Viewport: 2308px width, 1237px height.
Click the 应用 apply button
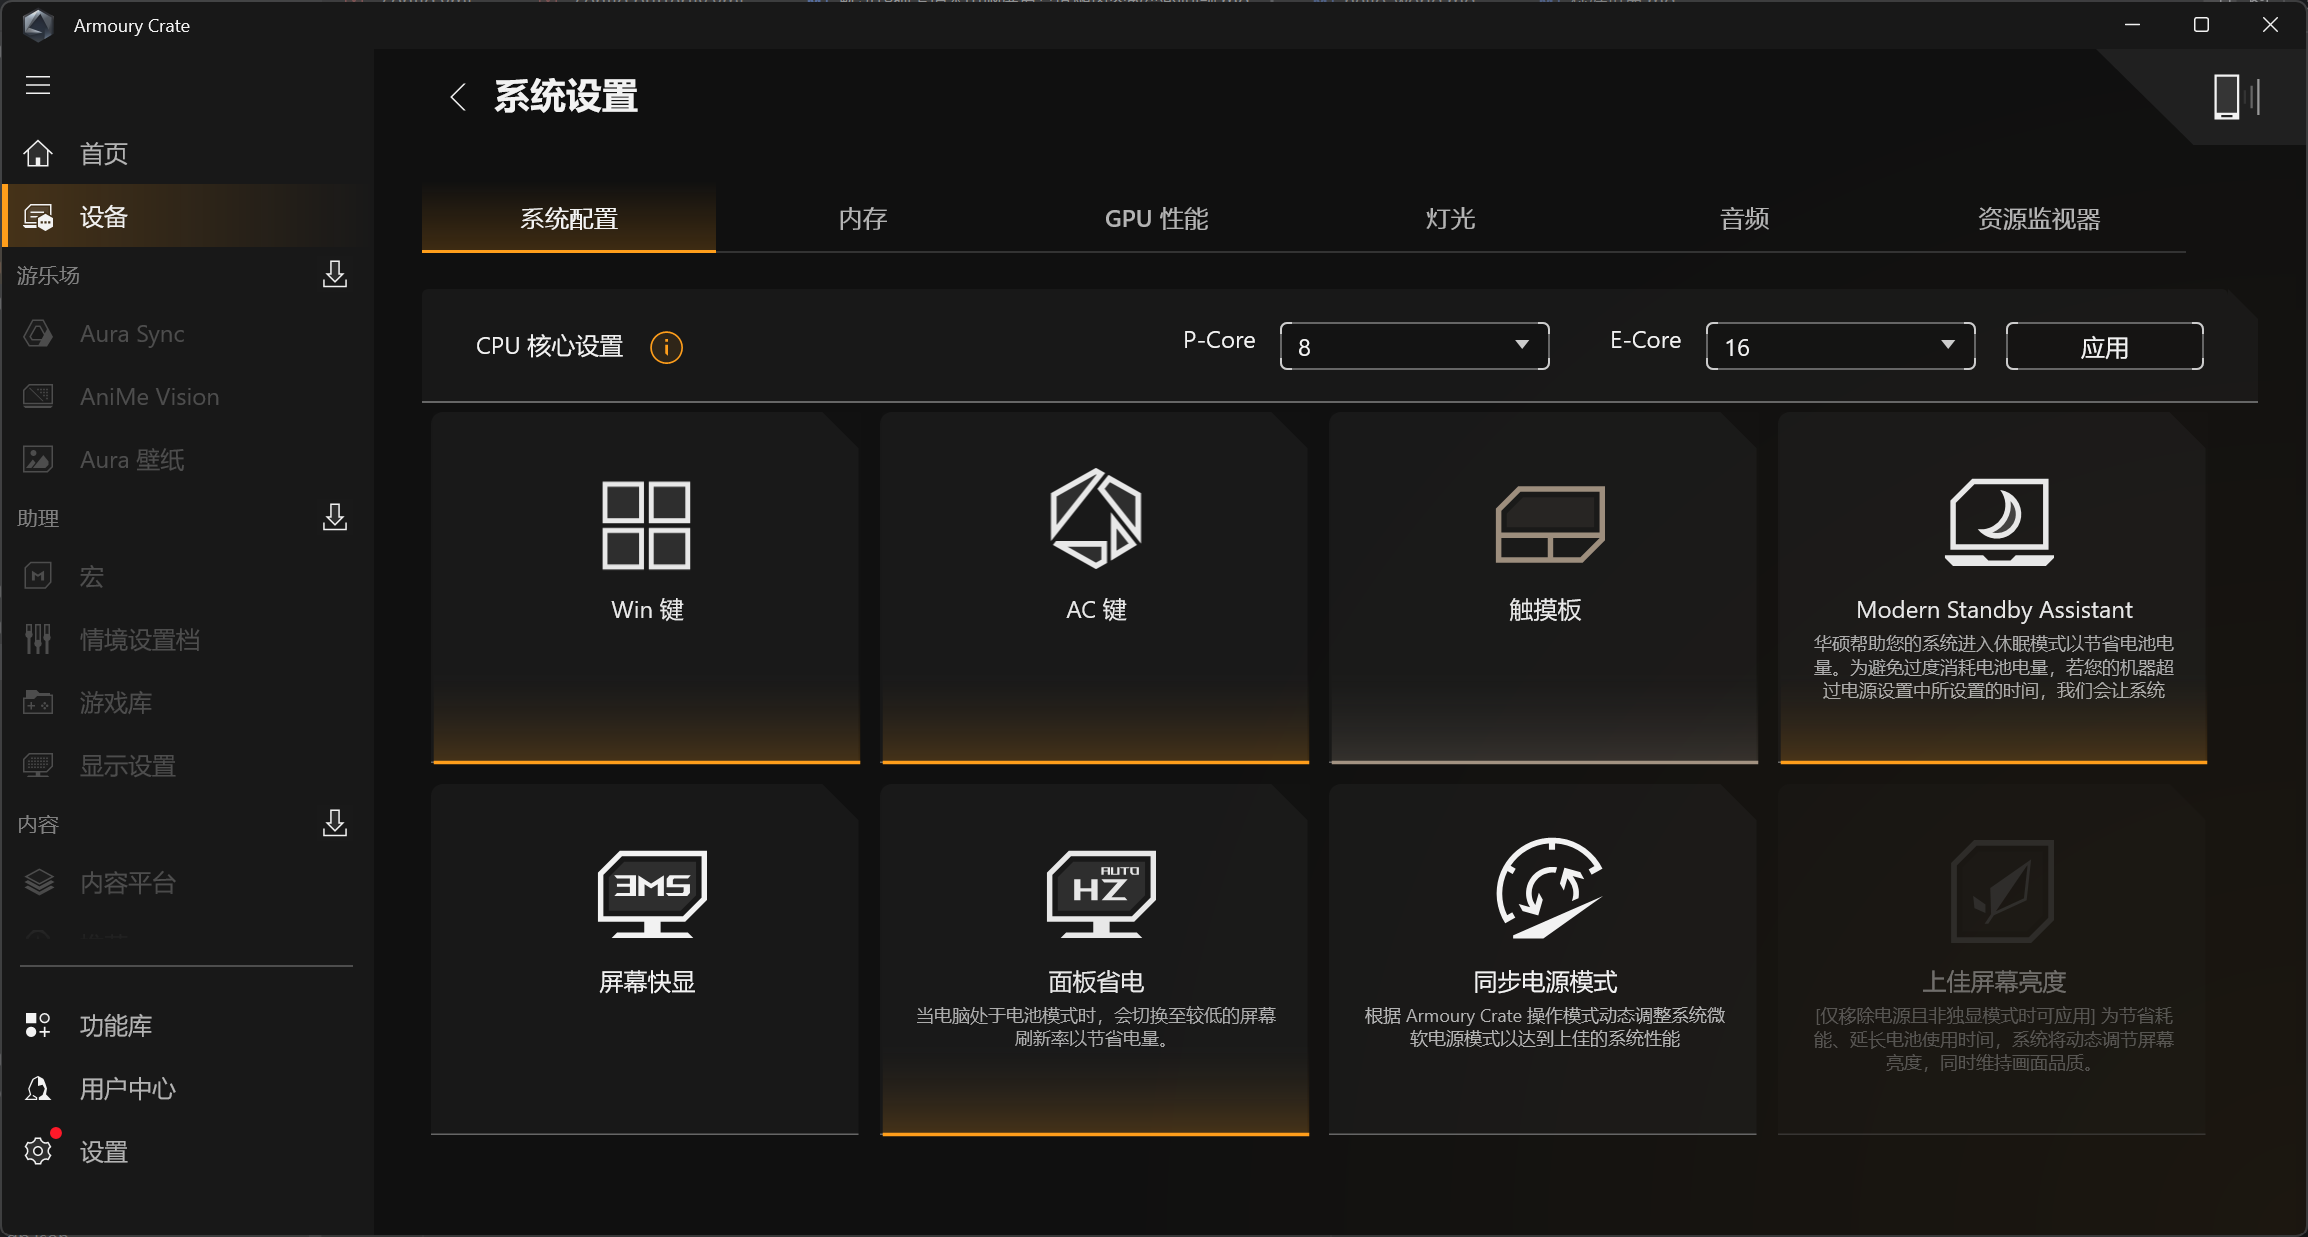click(2105, 346)
